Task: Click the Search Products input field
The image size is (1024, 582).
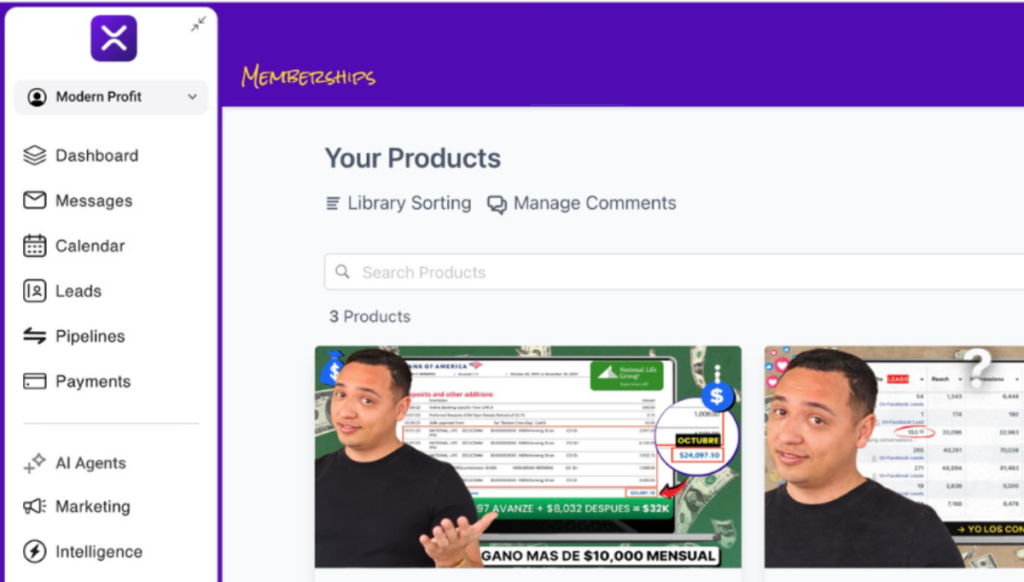Action: click(x=674, y=272)
